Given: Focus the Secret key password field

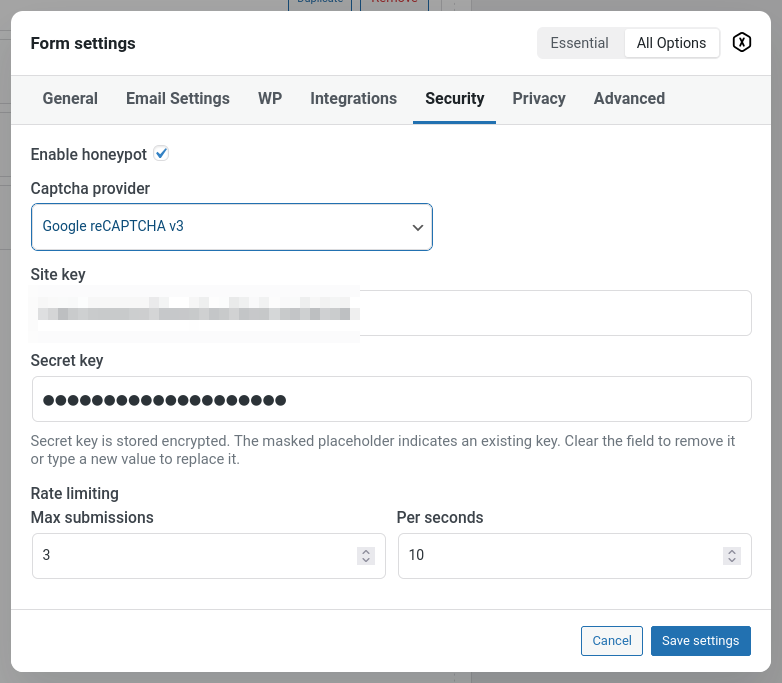Looking at the screenshot, I should point(391,400).
